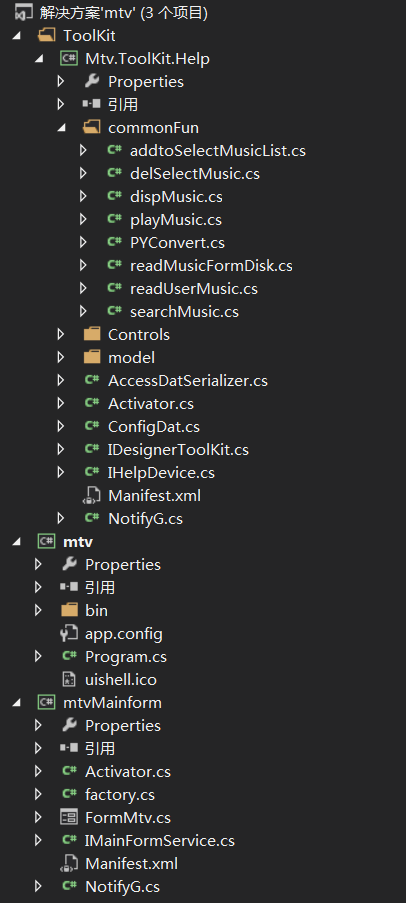Select IMainFormService.cs in mtvMainform
The height and width of the screenshot is (903, 406).
160,841
